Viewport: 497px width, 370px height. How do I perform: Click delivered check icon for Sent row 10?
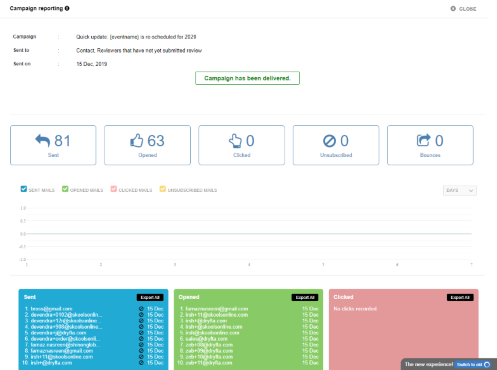(141, 363)
